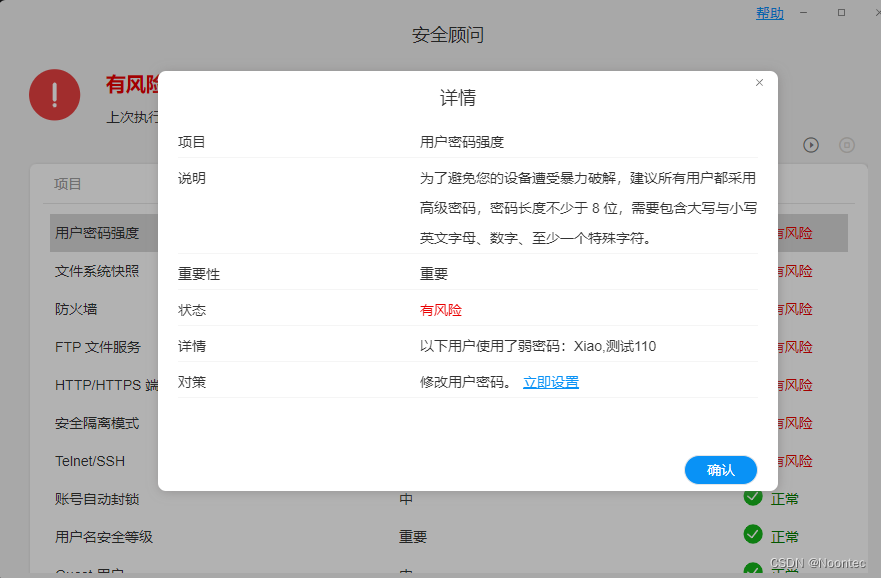Click green check icon beside 用户名安全等级
This screenshot has height=578, width=881.
point(753,535)
